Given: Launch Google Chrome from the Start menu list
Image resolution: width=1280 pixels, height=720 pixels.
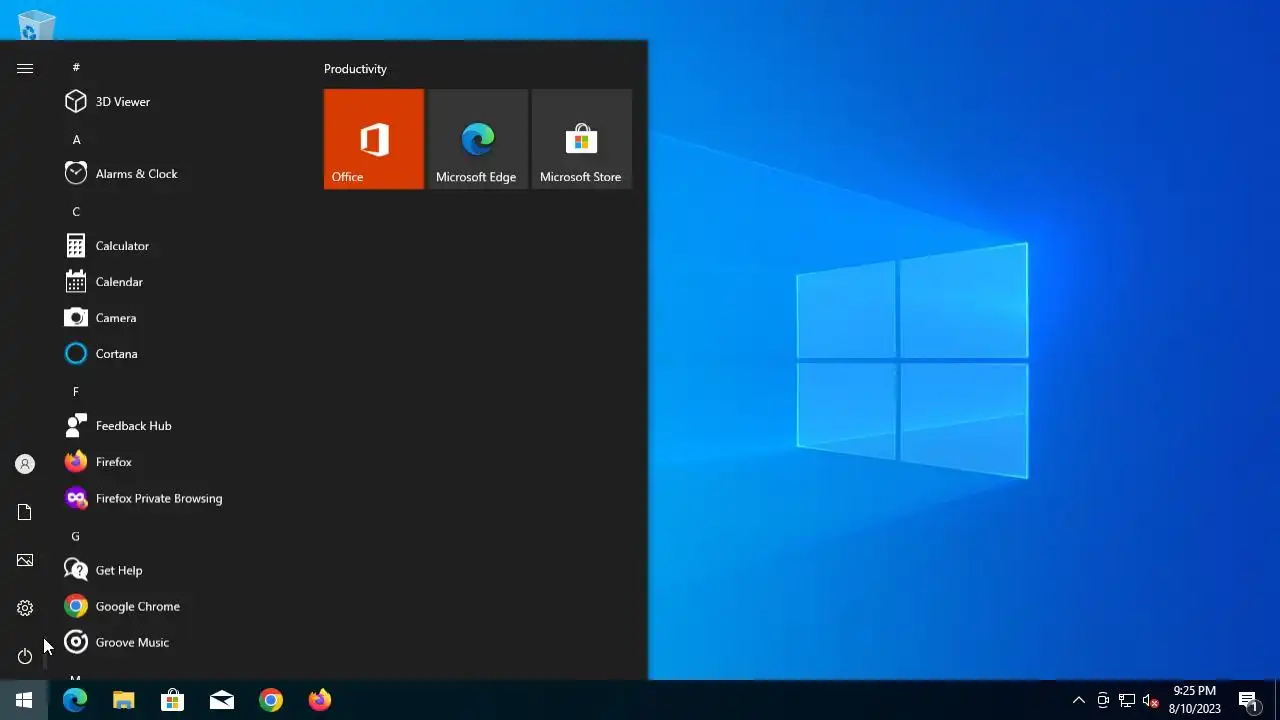Looking at the screenshot, I should click(x=180, y=606).
